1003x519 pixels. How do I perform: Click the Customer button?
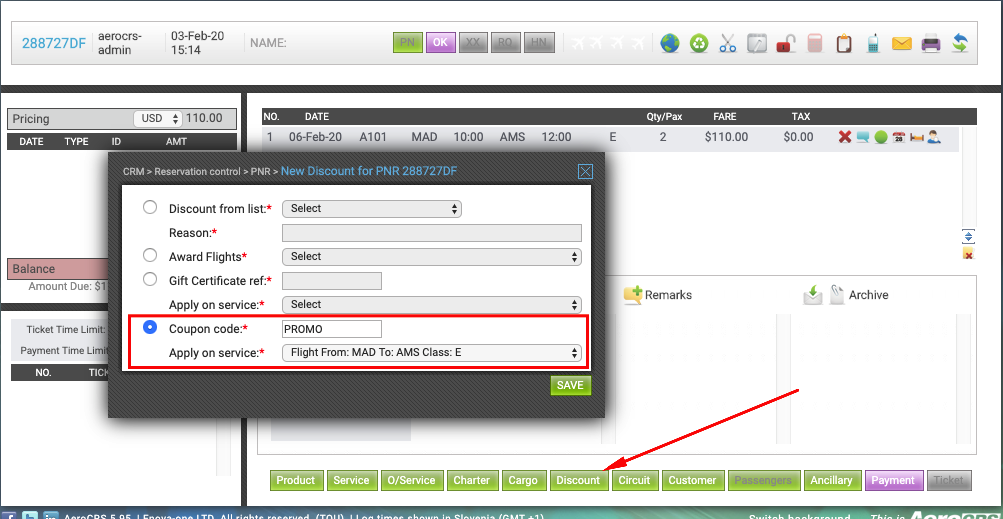click(x=693, y=481)
